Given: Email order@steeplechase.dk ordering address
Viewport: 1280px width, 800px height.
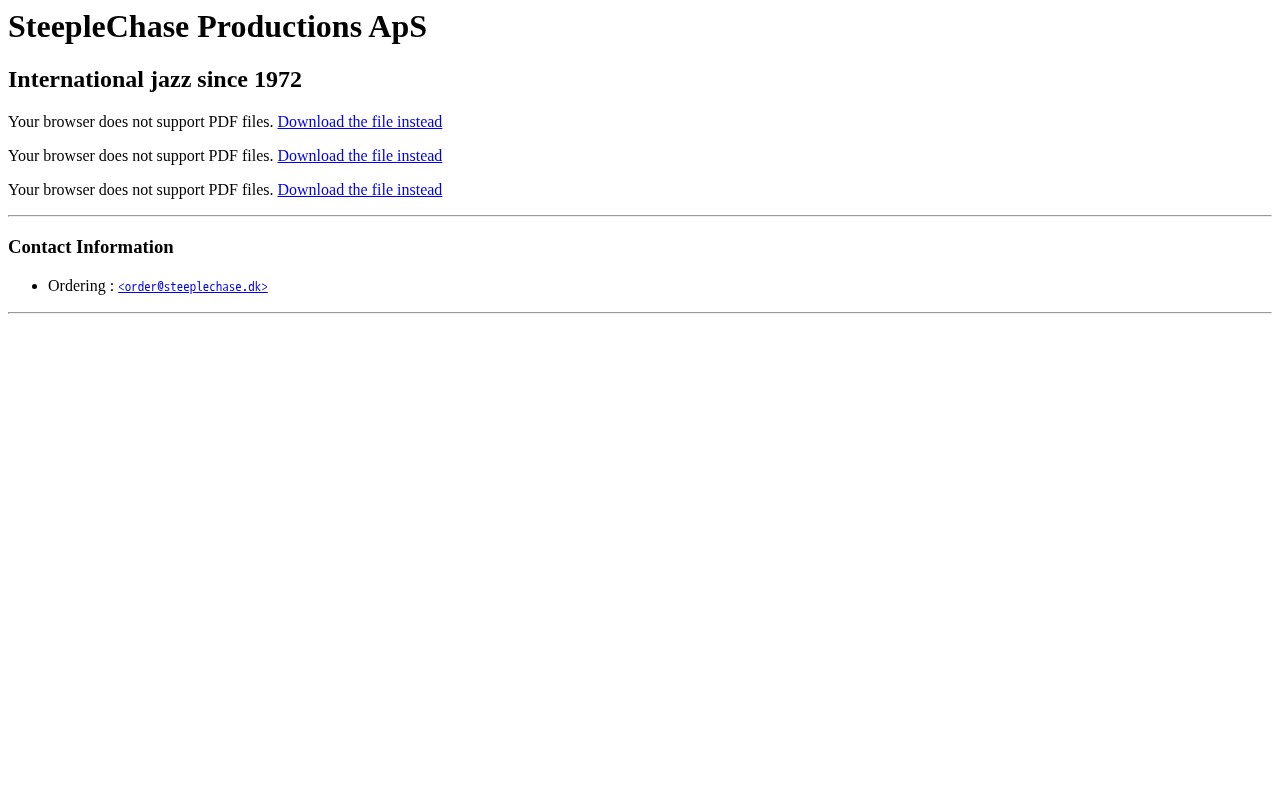Looking at the screenshot, I should pyautogui.click(x=193, y=287).
